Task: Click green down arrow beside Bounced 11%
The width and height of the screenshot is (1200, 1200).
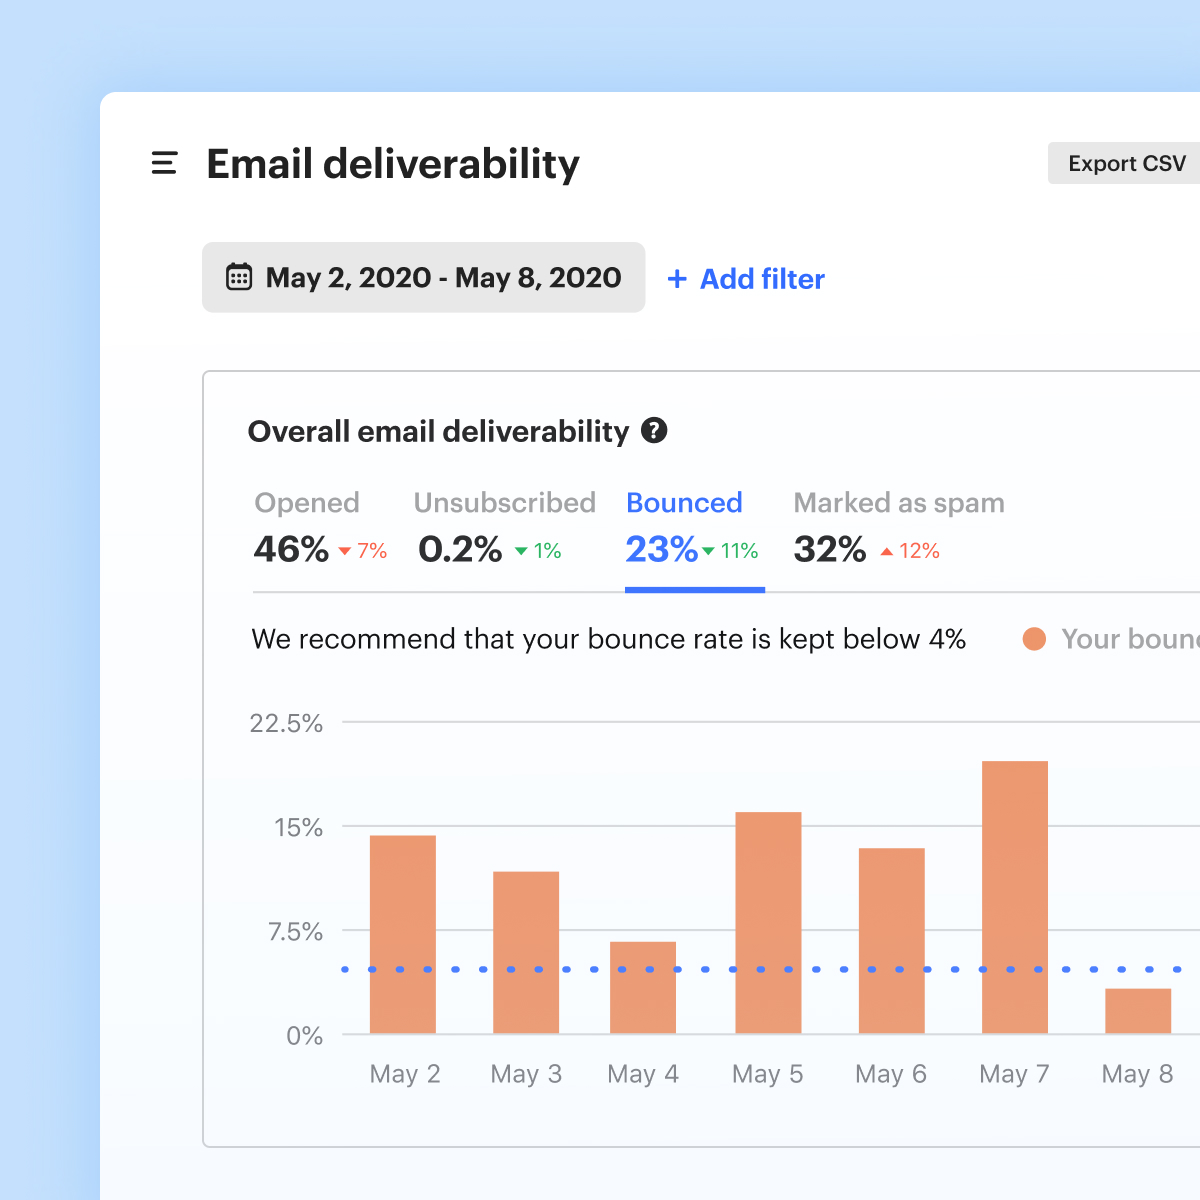Action: [x=708, y=551]
